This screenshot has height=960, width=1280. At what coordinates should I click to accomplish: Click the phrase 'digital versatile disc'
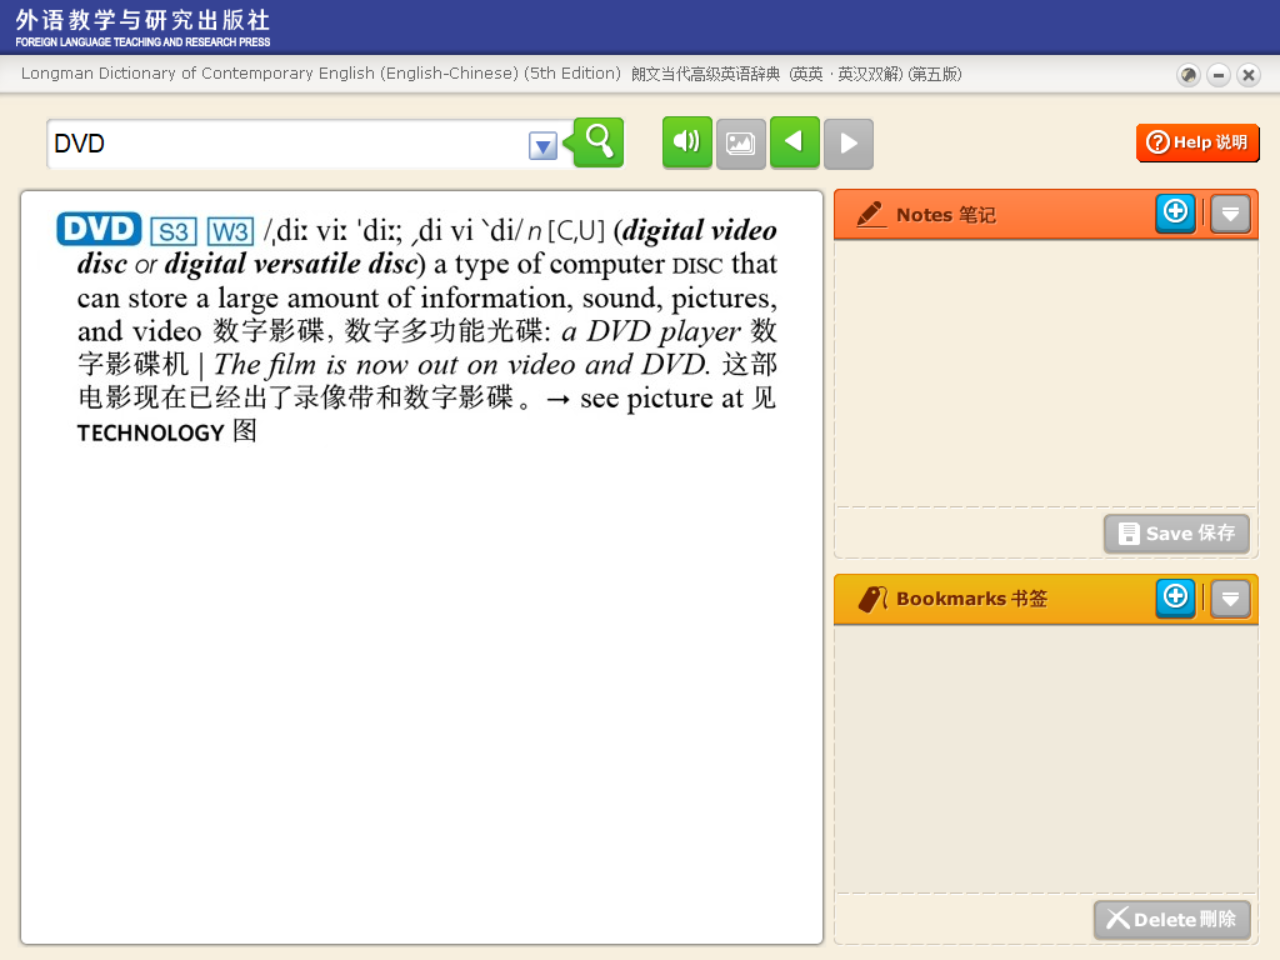click(291, 264)
